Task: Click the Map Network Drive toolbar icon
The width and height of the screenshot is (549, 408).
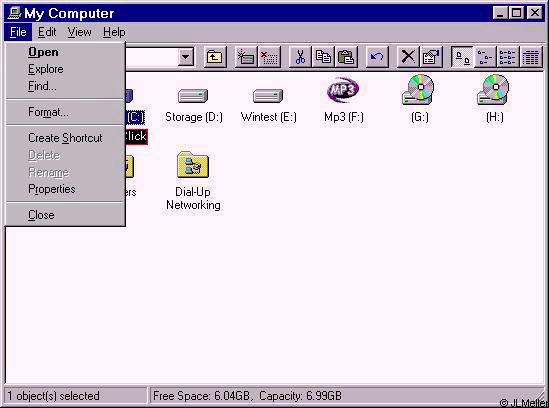Action: click(246, 57)
